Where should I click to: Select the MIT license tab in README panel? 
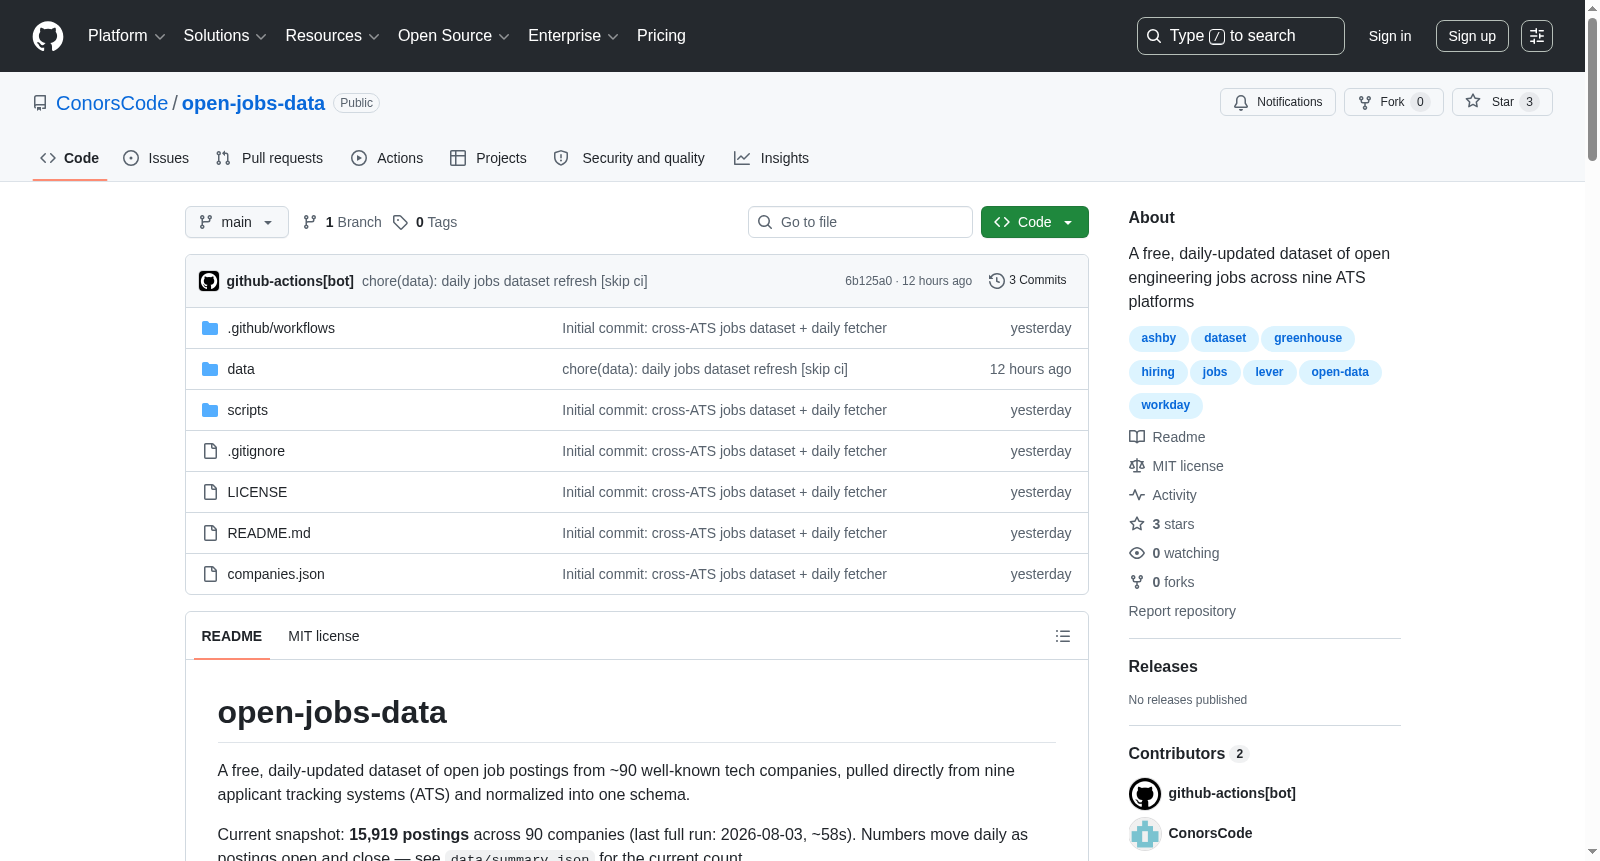click(324, 636)
